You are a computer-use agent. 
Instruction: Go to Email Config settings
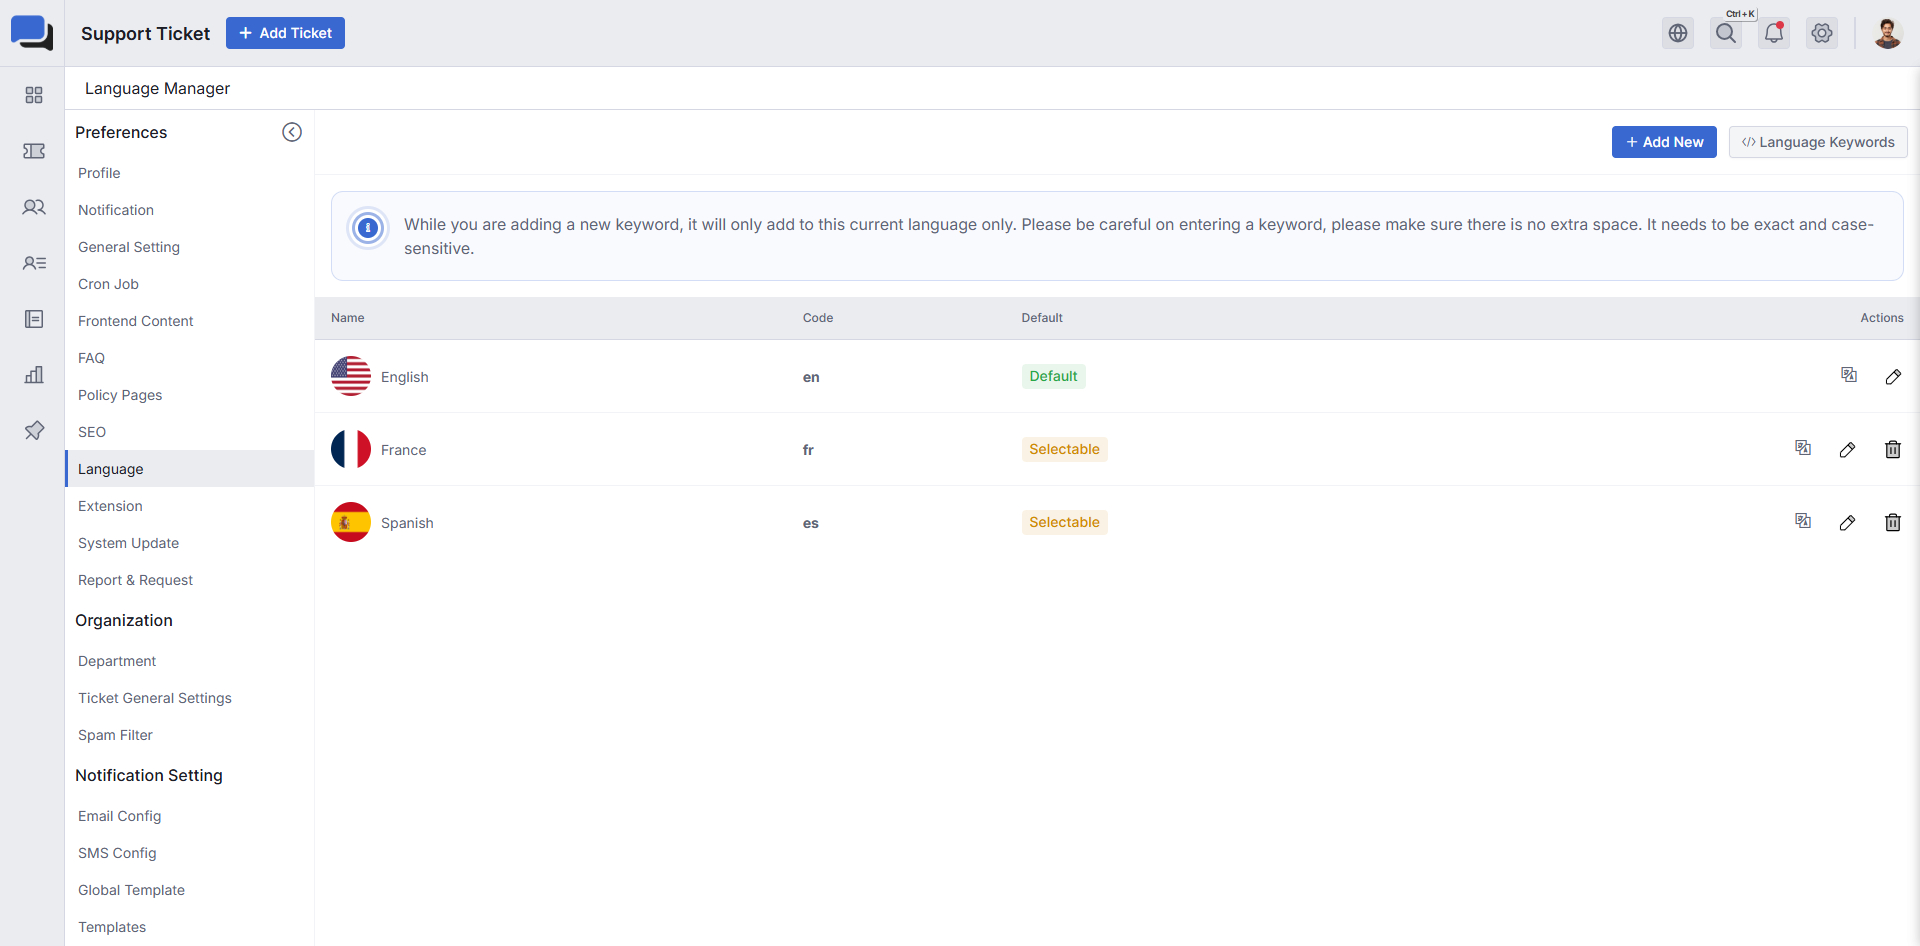(120, 816)
